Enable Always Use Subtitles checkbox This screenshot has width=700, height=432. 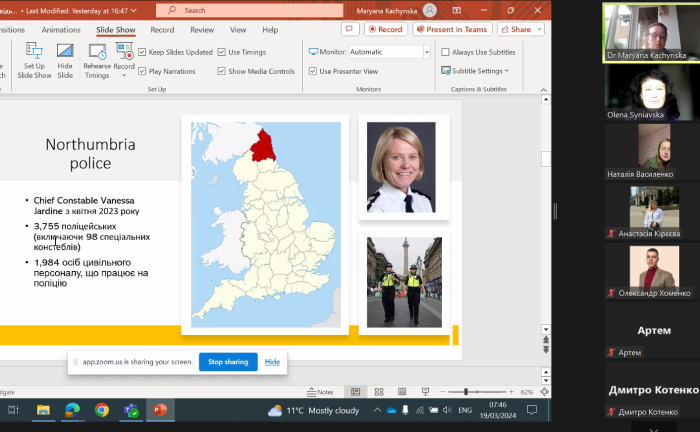445,52
